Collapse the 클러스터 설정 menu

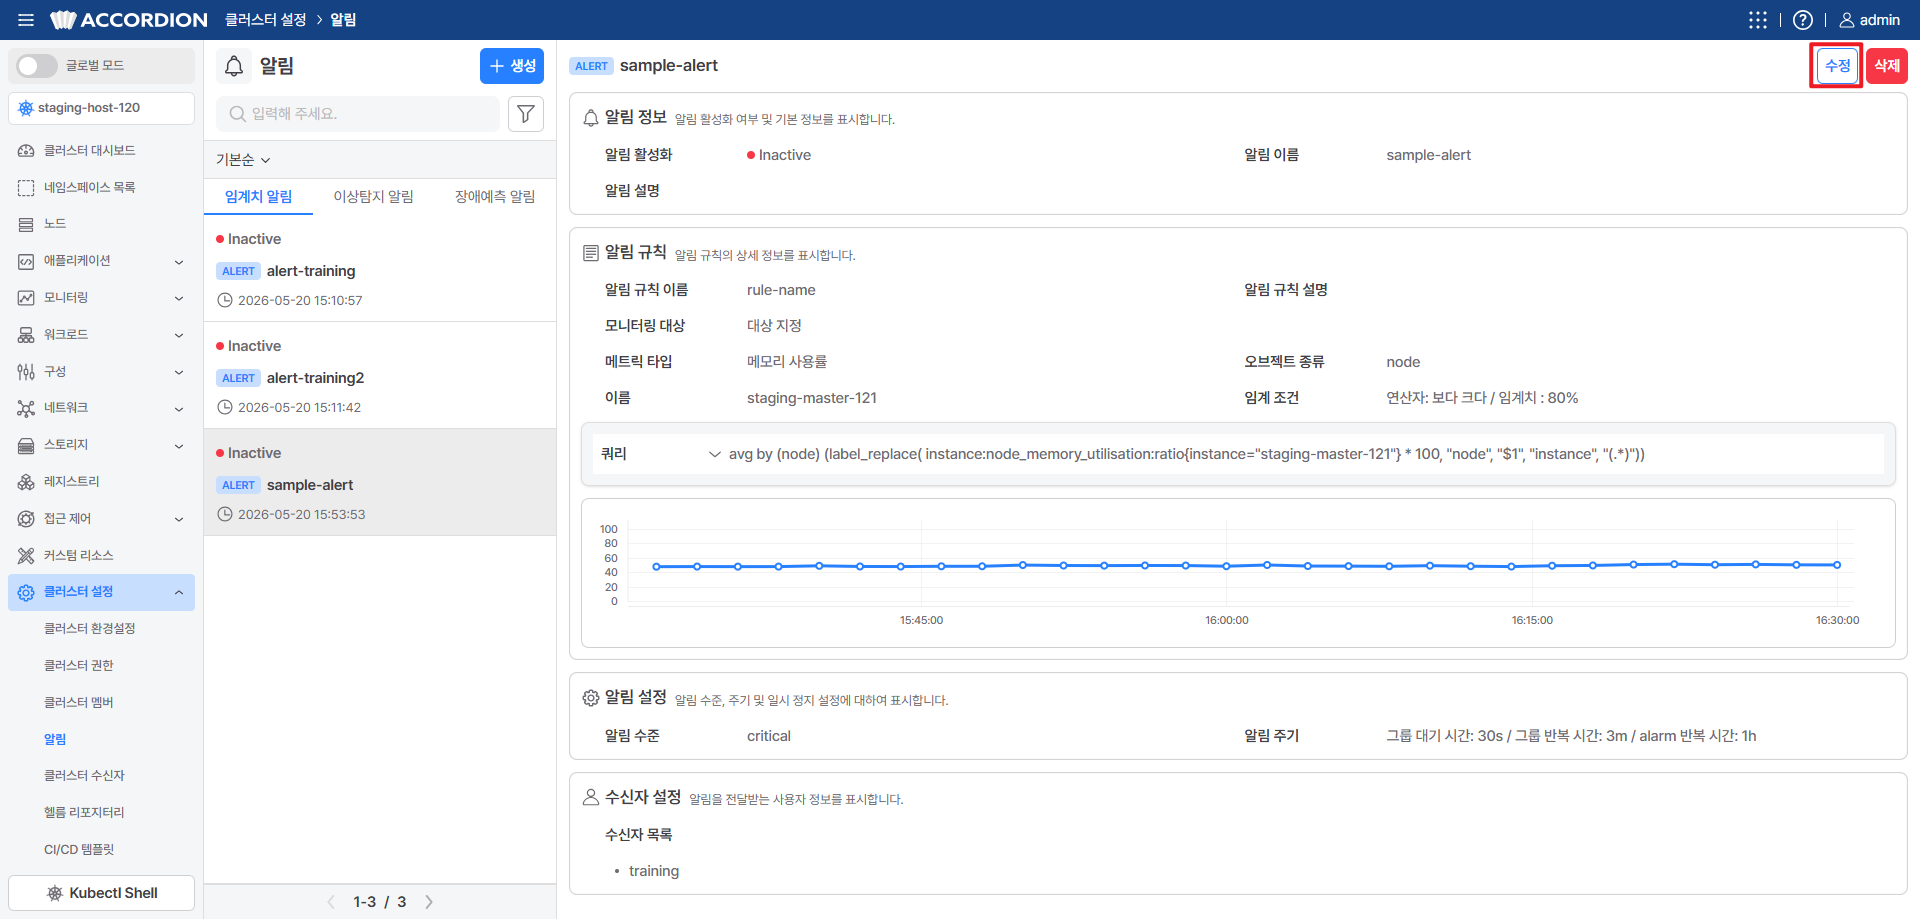coord(101,592)
